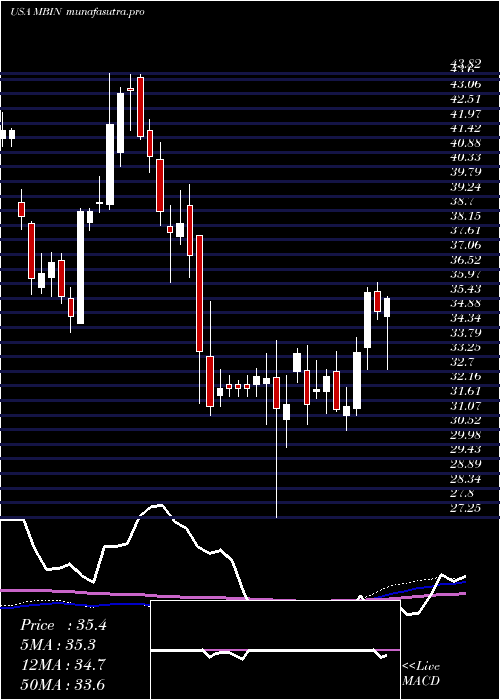Select the 31.61 price label
Screen dimensions: 500x700
pyautogui.click(x=465, y=391)
